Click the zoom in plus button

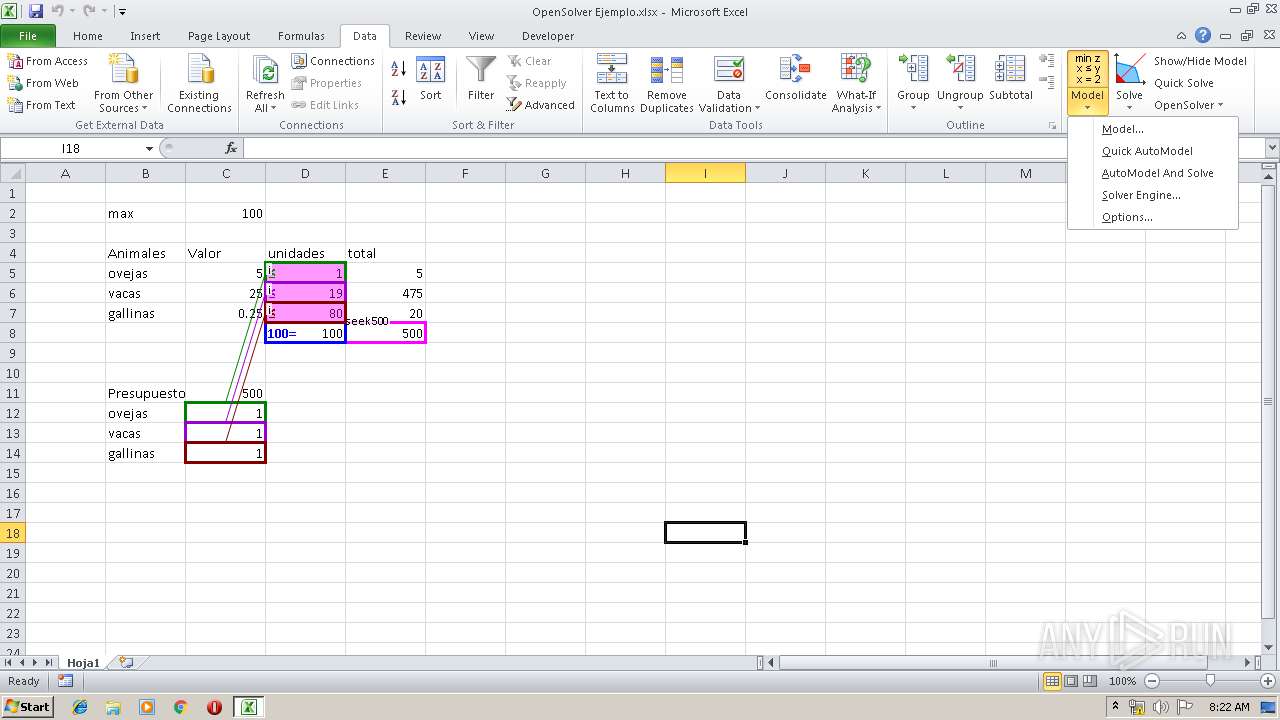[1268, 681]
